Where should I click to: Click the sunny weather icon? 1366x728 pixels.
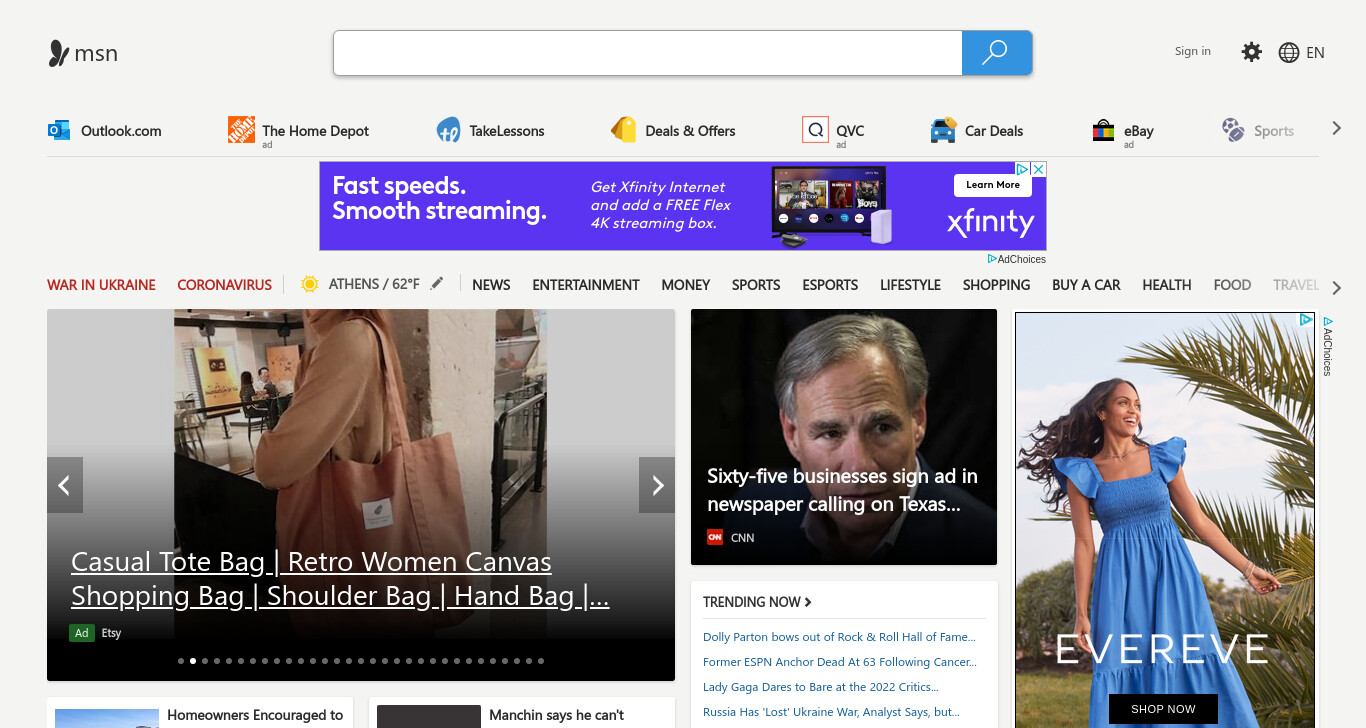tap(310, 284)
